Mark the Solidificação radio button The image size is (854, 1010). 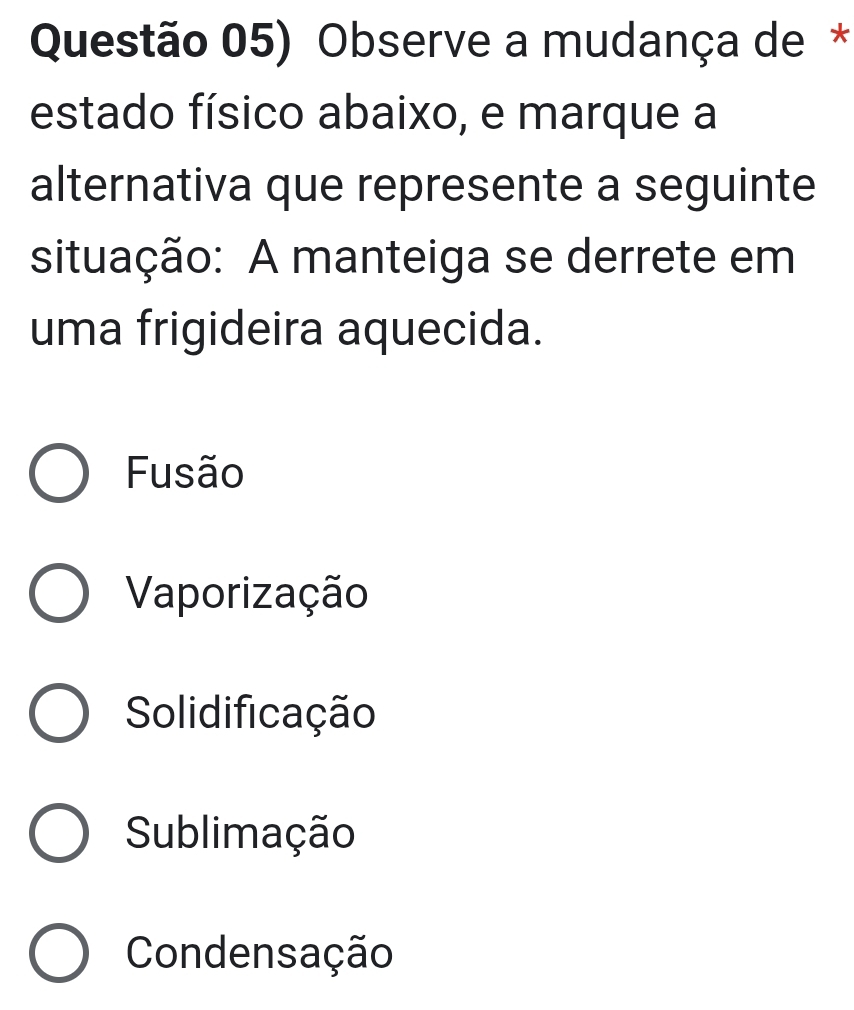[x=59, y=714]
